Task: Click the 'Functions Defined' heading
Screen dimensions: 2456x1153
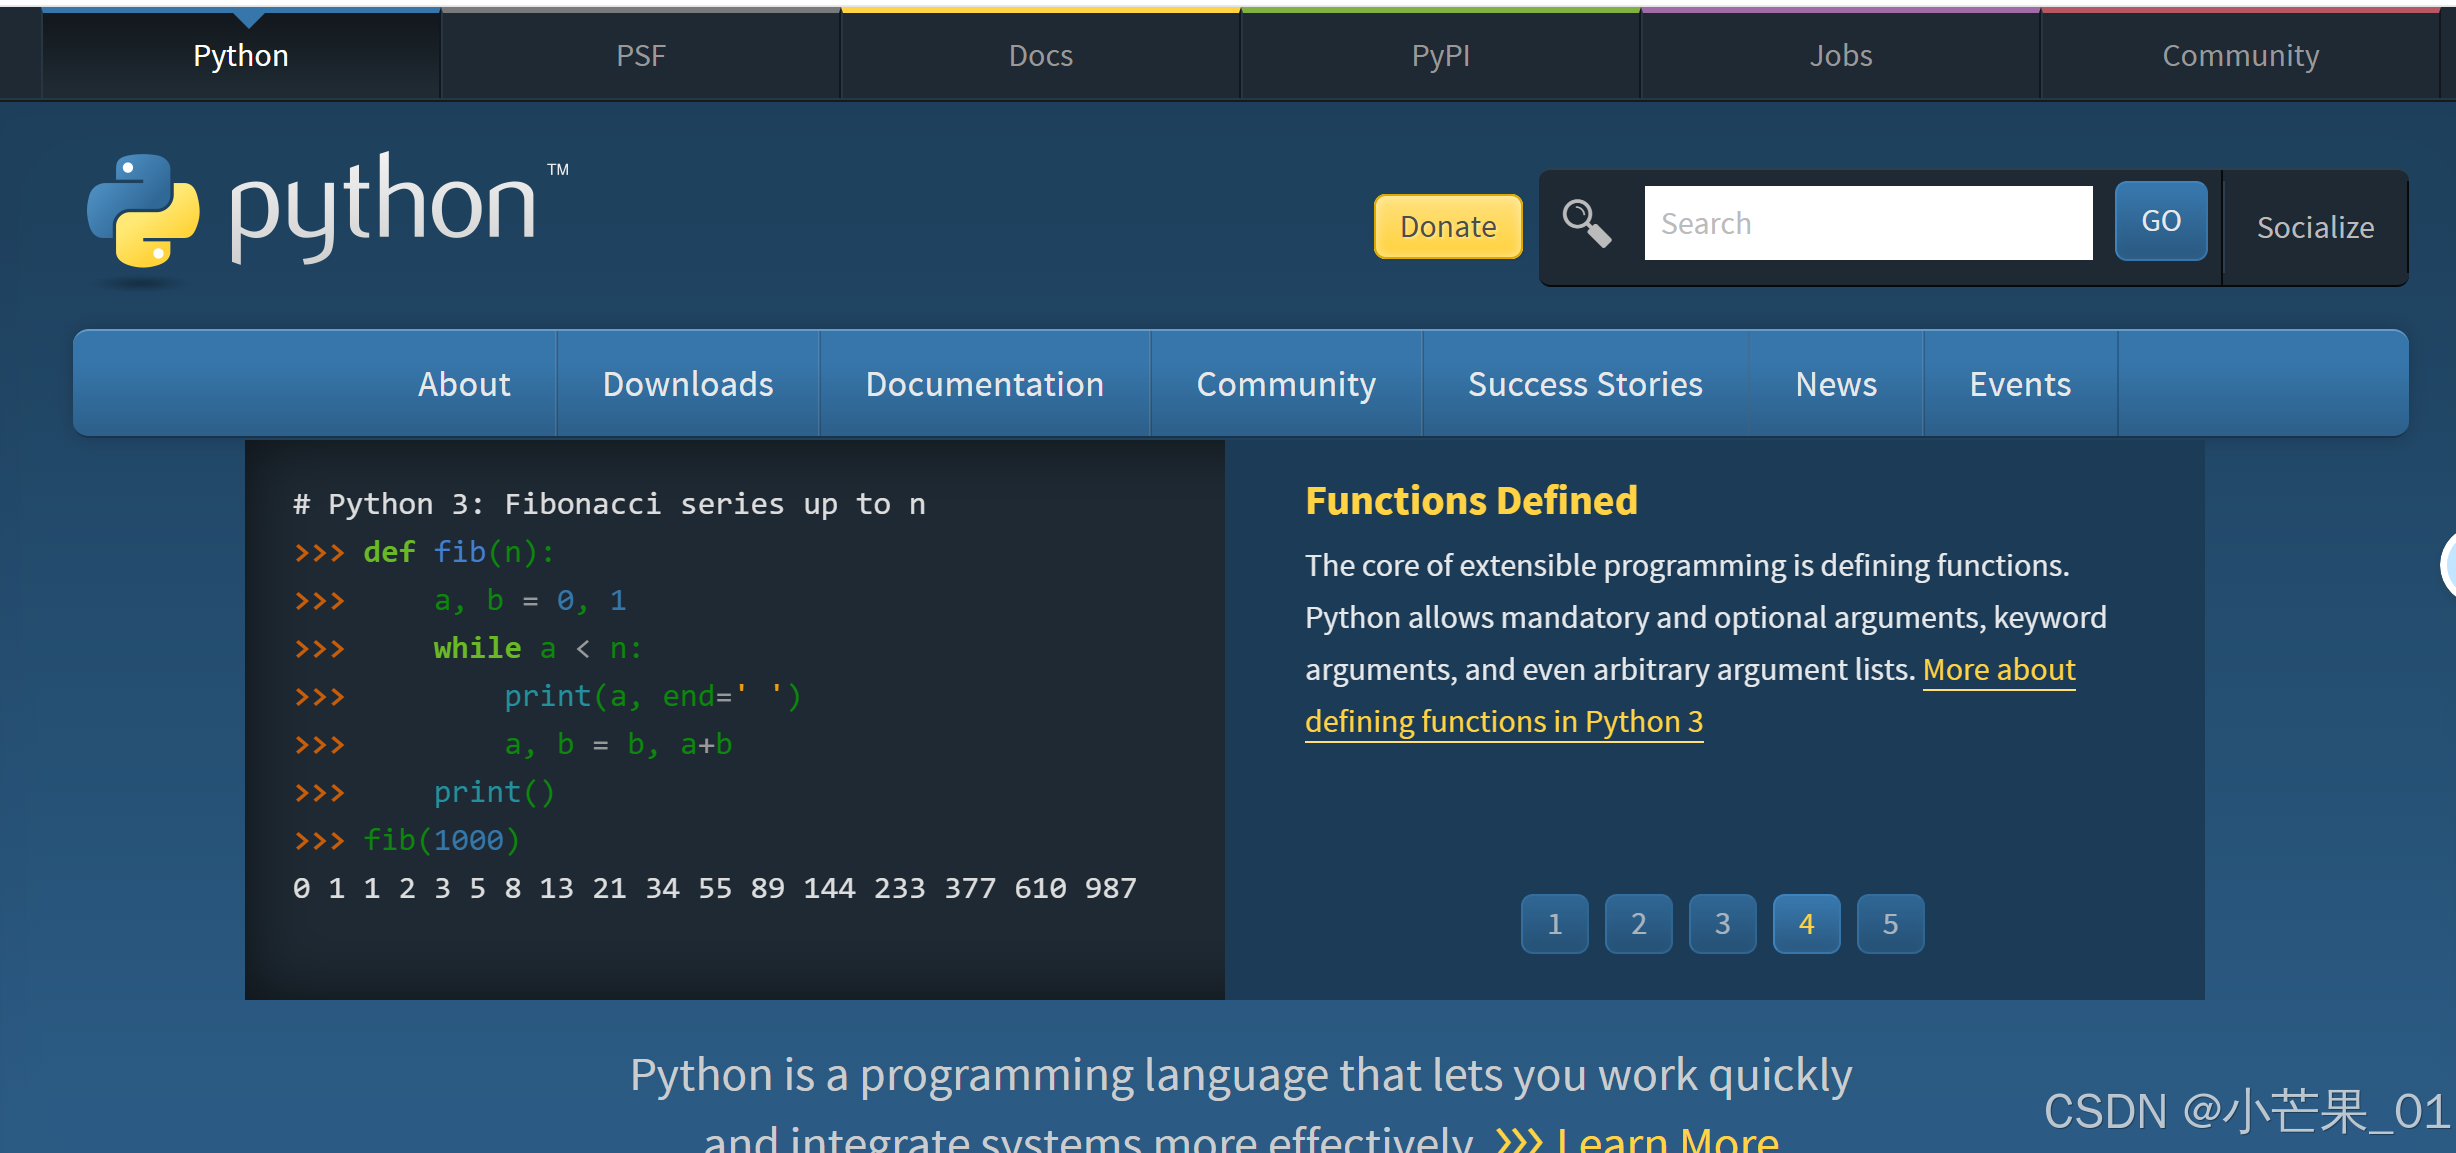Action: 1471,500
